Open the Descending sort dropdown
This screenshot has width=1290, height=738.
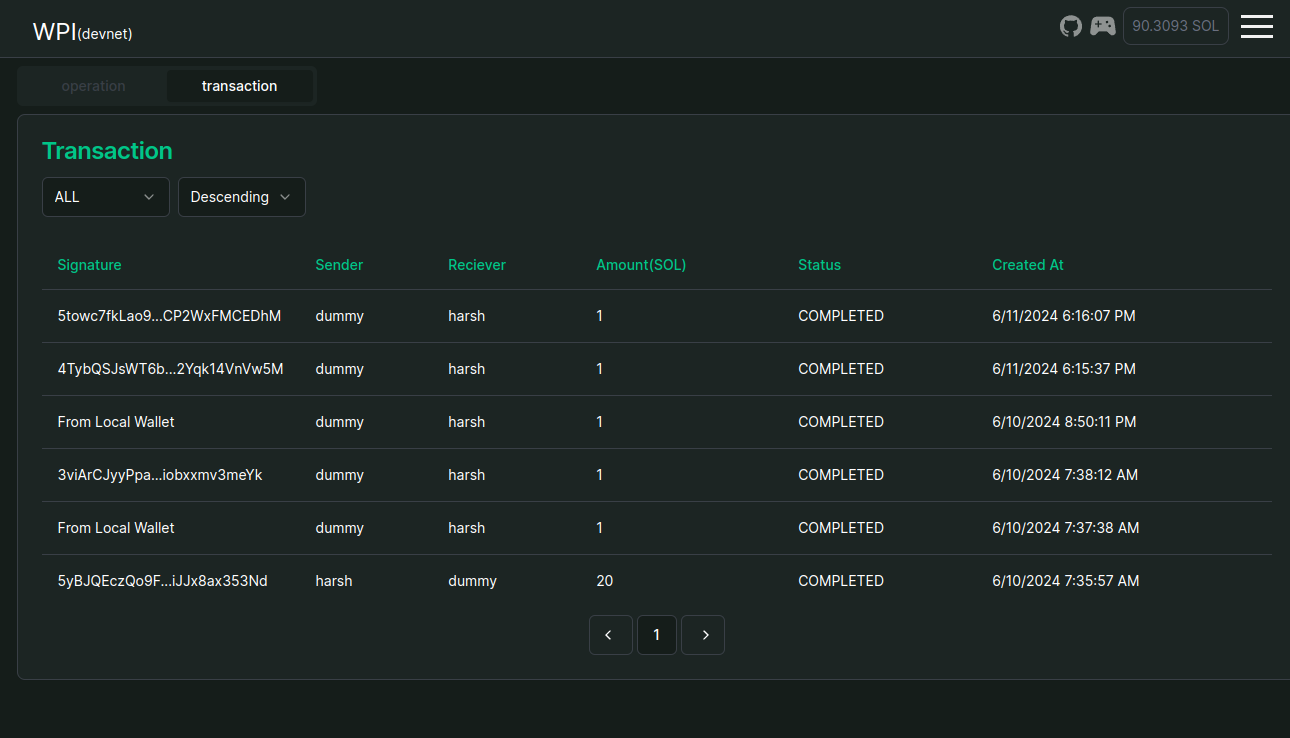coord(242,197)
